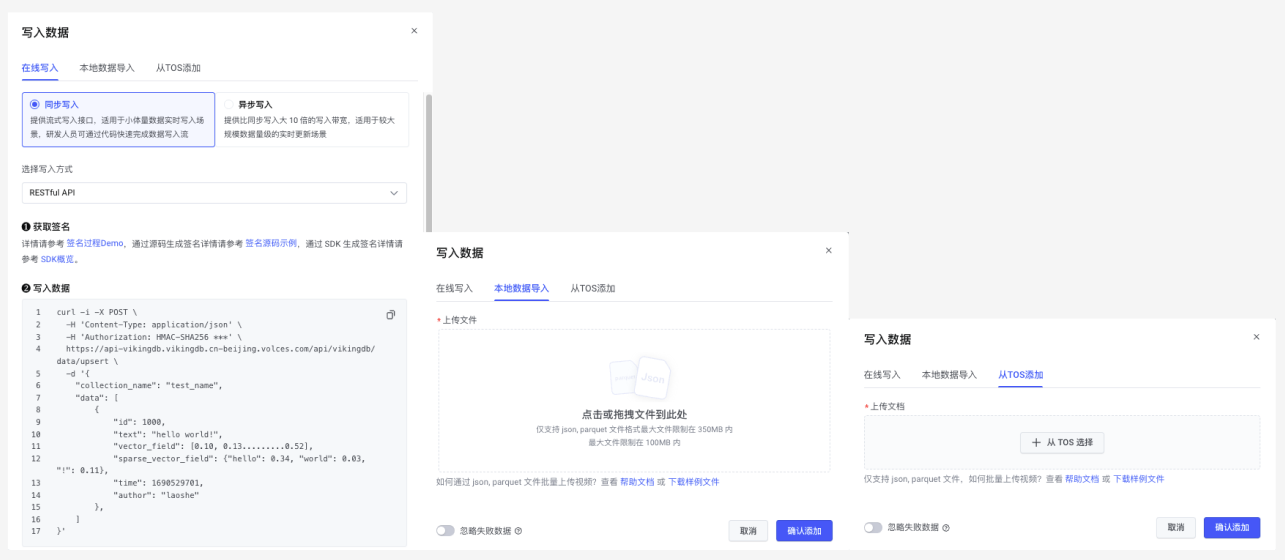1285x560 pixels.
Task: Switch to 在线写入 tab in local import dialog
Action: (454, 288)
